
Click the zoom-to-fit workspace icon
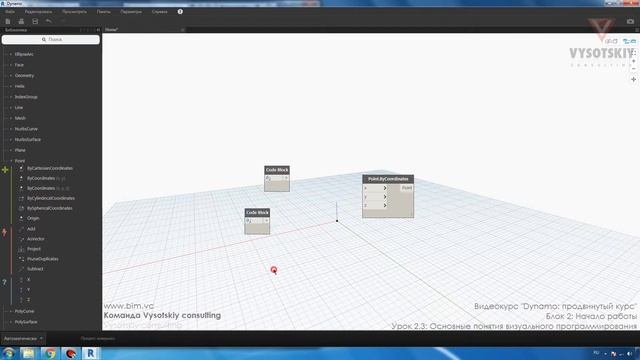click(633, 53)
